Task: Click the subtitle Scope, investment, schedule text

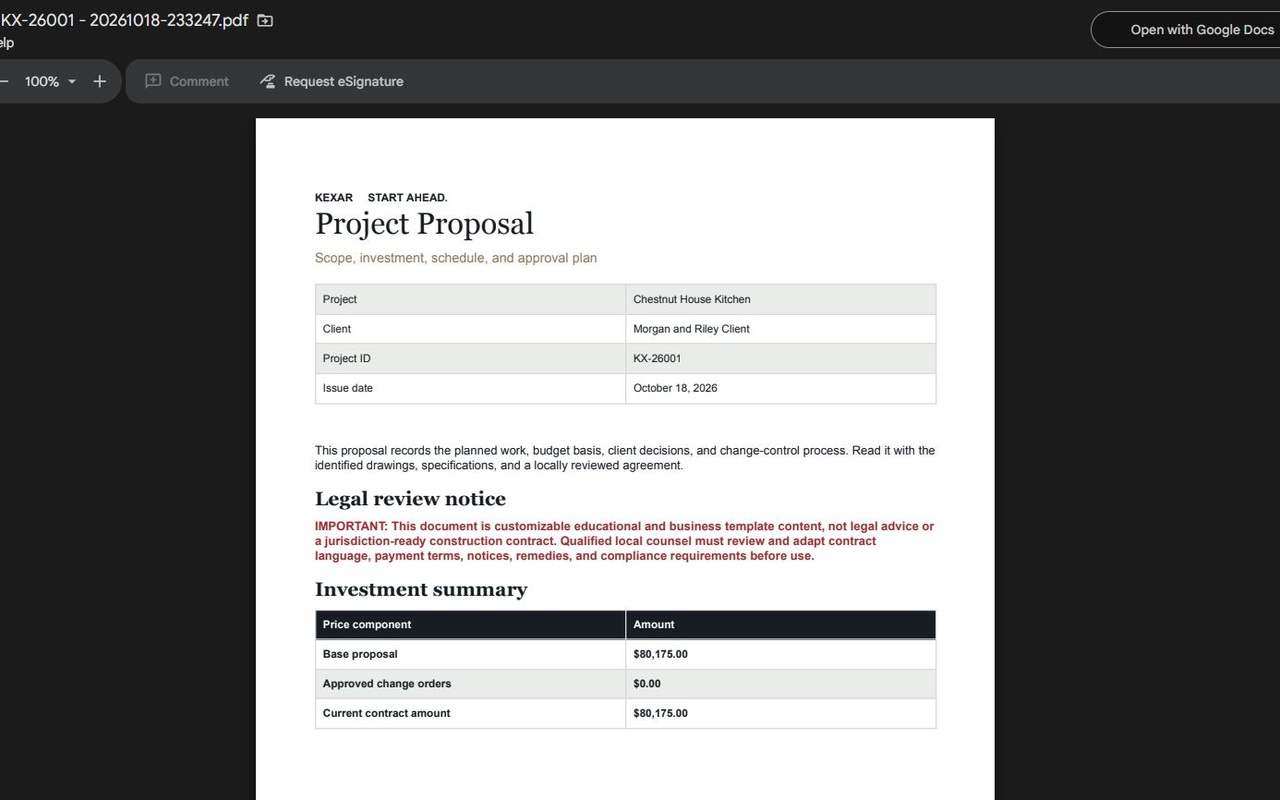Action: 456,258
